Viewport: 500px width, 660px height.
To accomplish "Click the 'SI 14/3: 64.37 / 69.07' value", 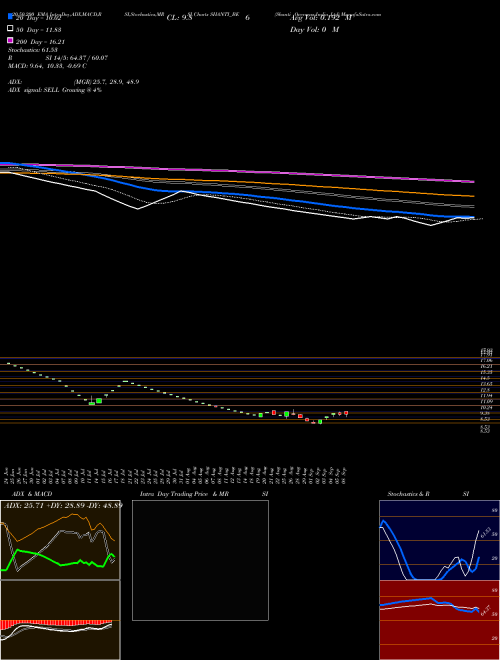I will [x=77, y=58].
